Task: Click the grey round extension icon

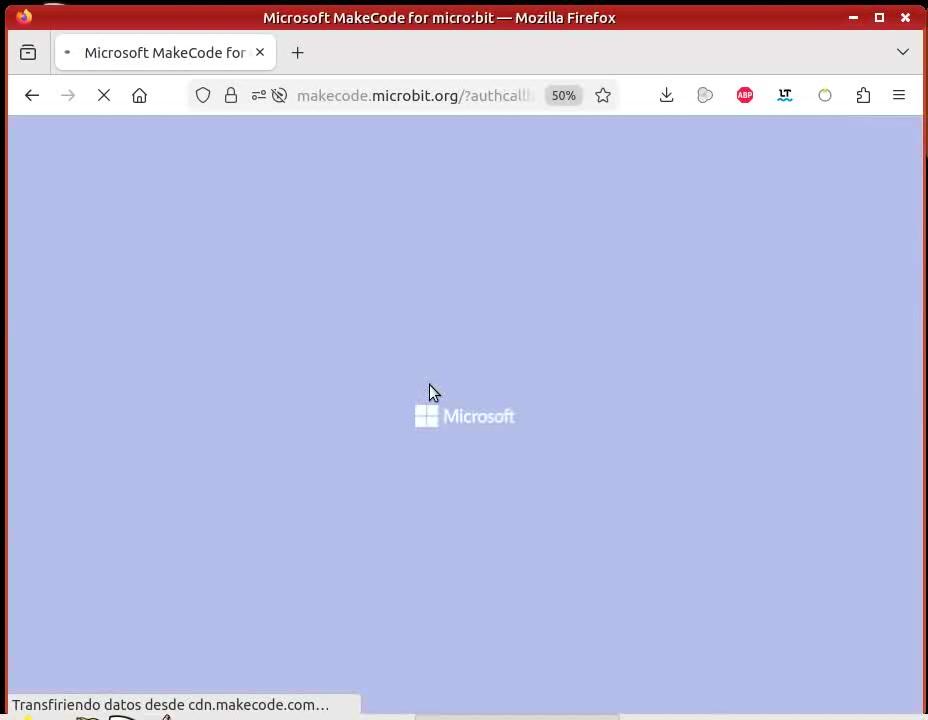Action: point(705,95)
